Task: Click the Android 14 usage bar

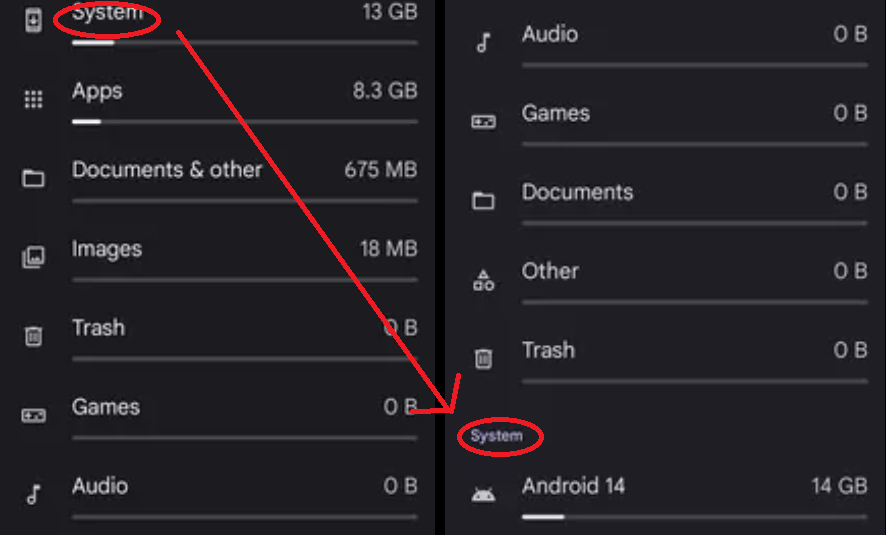Action: 695,517
